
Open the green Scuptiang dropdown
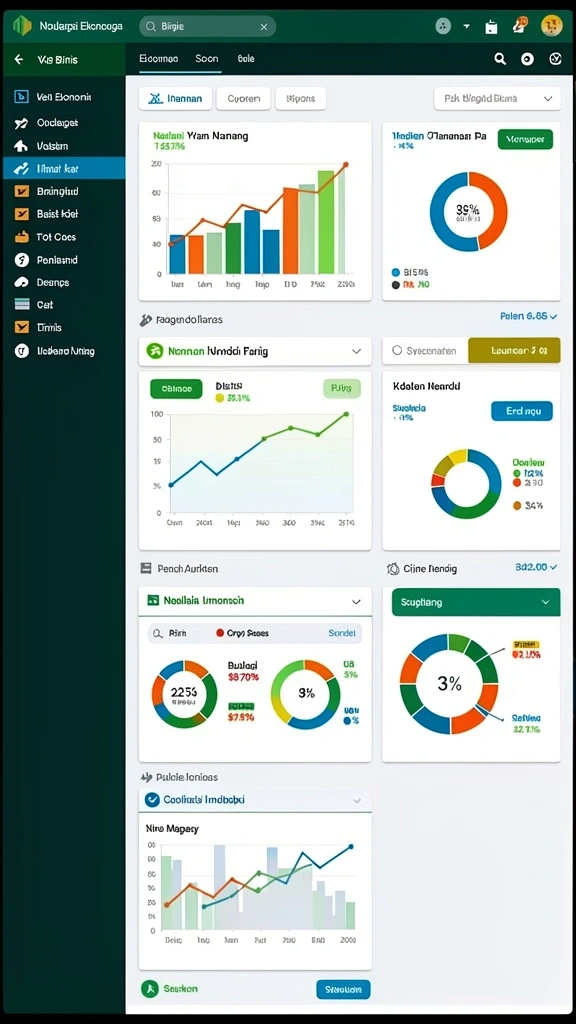click(x=476, y=602)
